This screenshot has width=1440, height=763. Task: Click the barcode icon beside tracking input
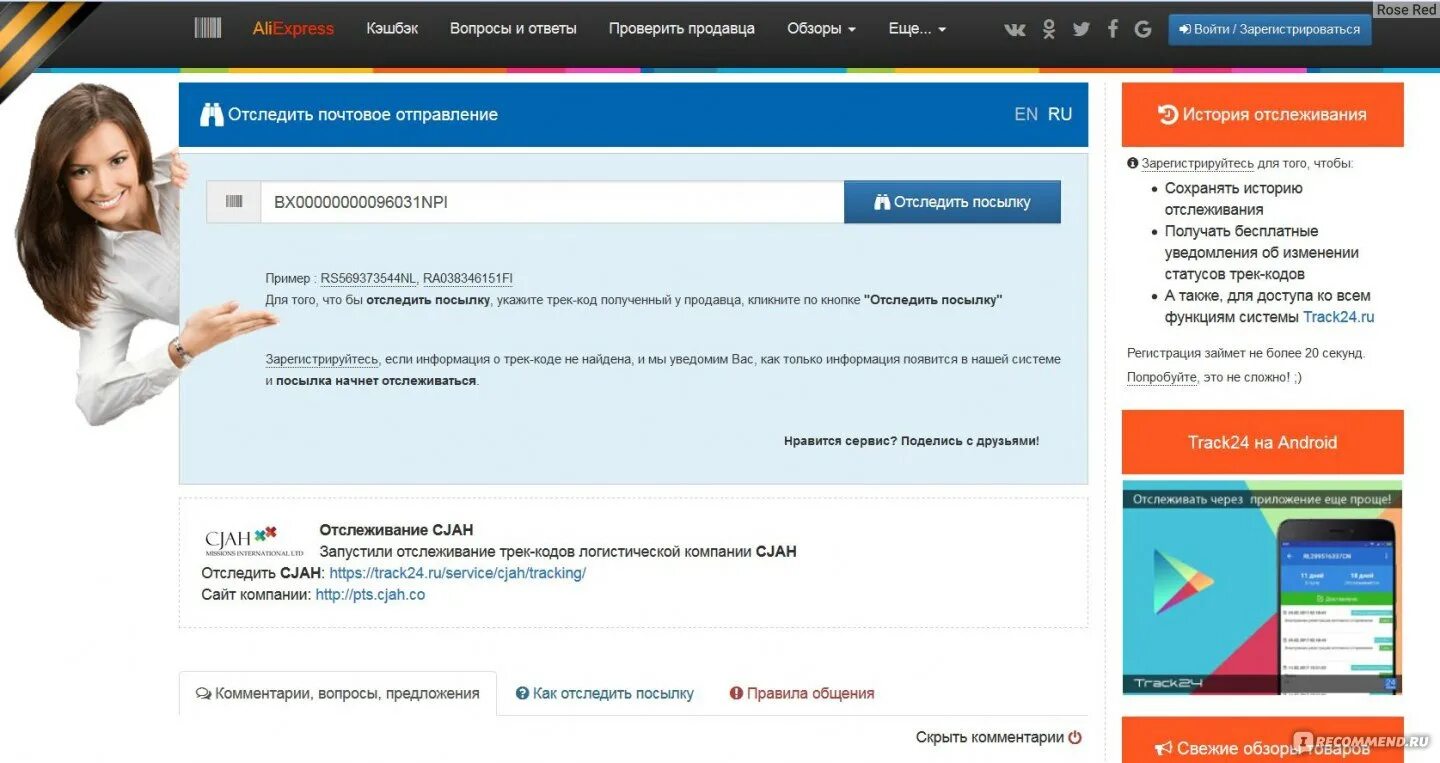tap(234, 202)
